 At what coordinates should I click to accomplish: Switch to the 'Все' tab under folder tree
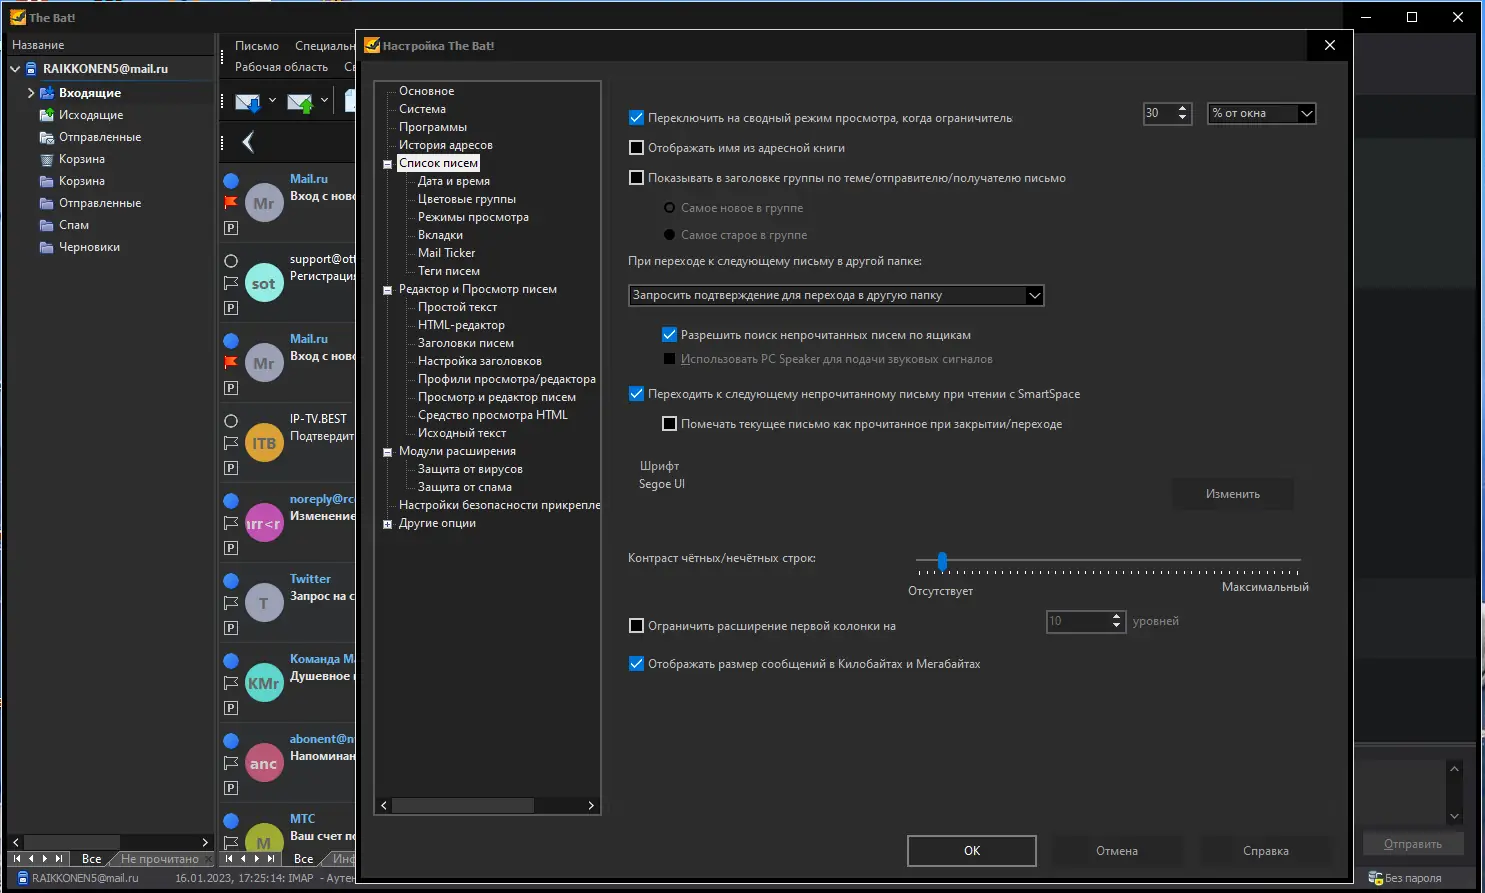(91, 859)
